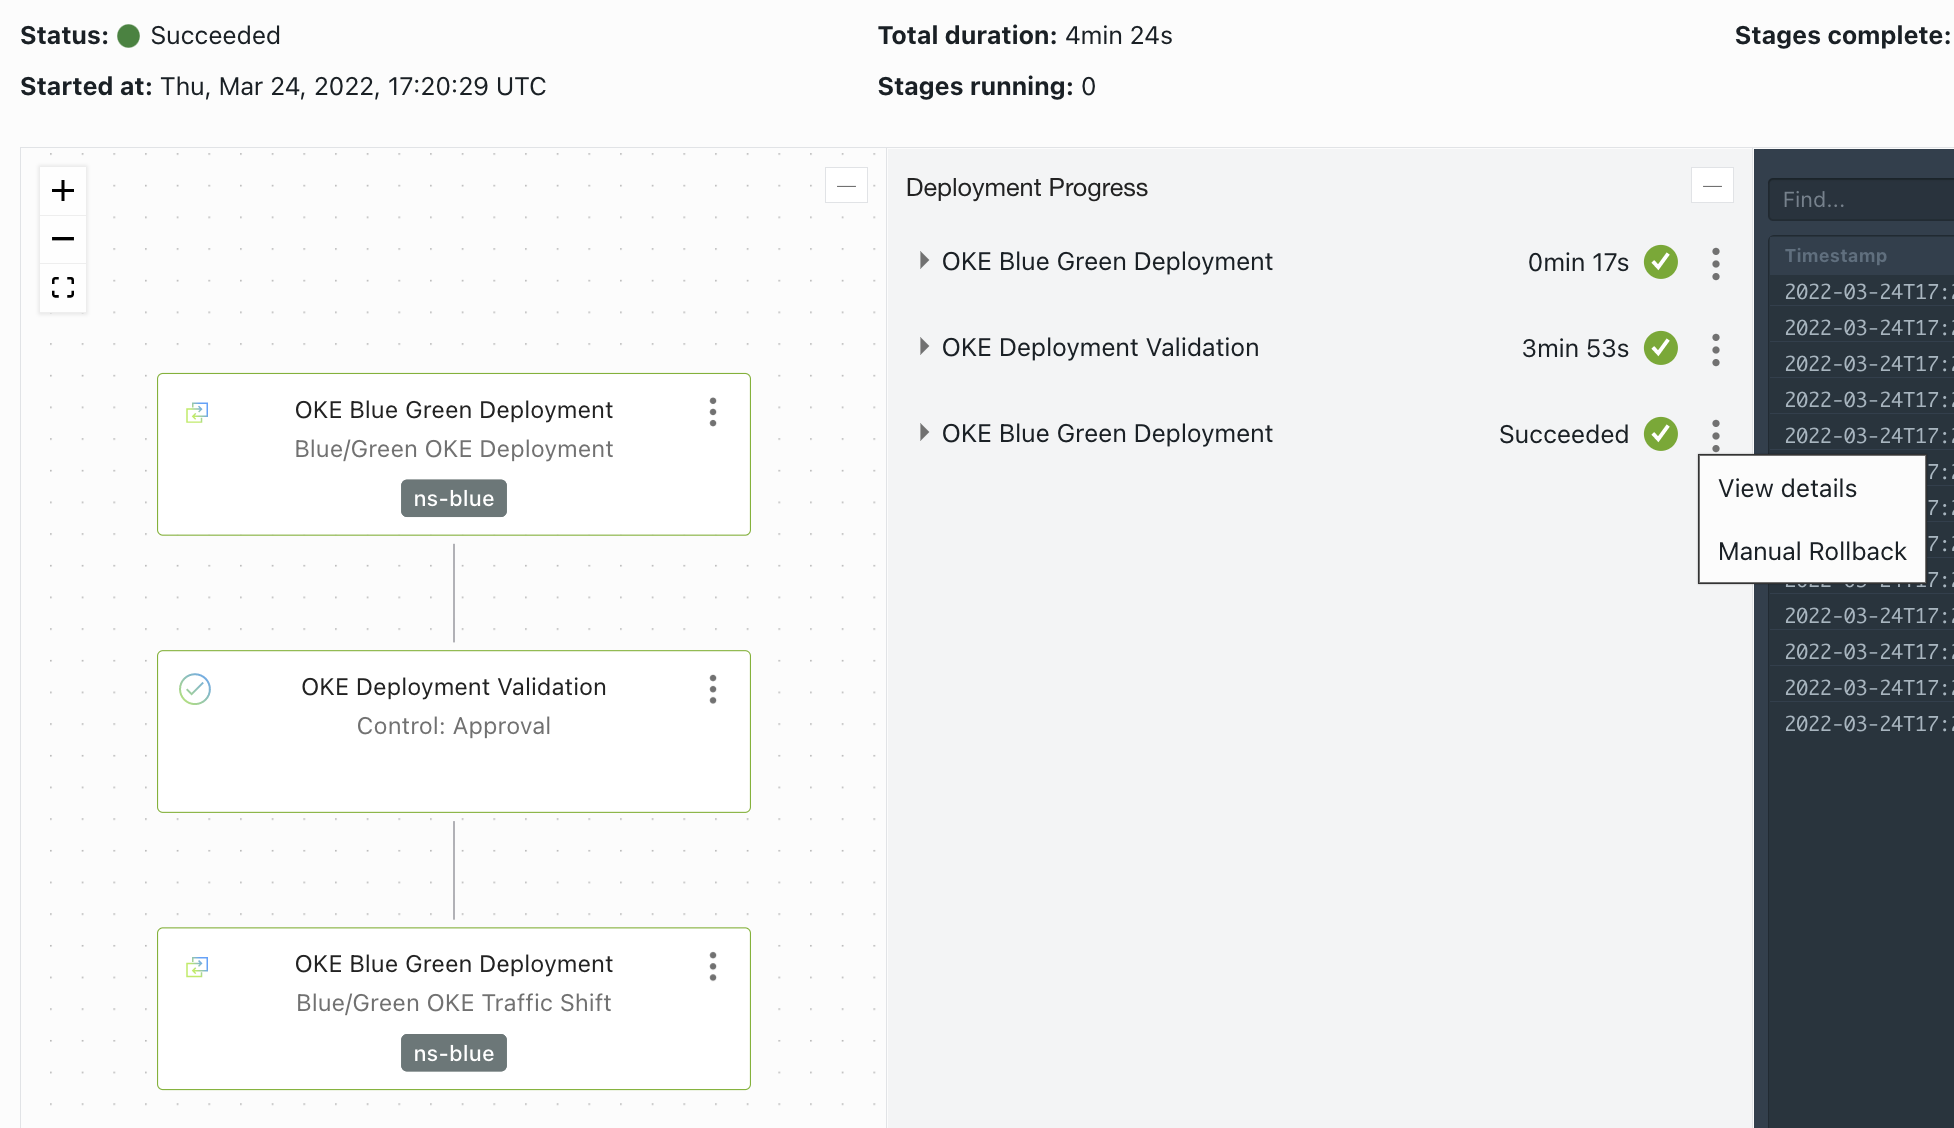Open kebab menu on OKE Deployment Validation stage
The image size is (1954, 1128).
point(713,689)
